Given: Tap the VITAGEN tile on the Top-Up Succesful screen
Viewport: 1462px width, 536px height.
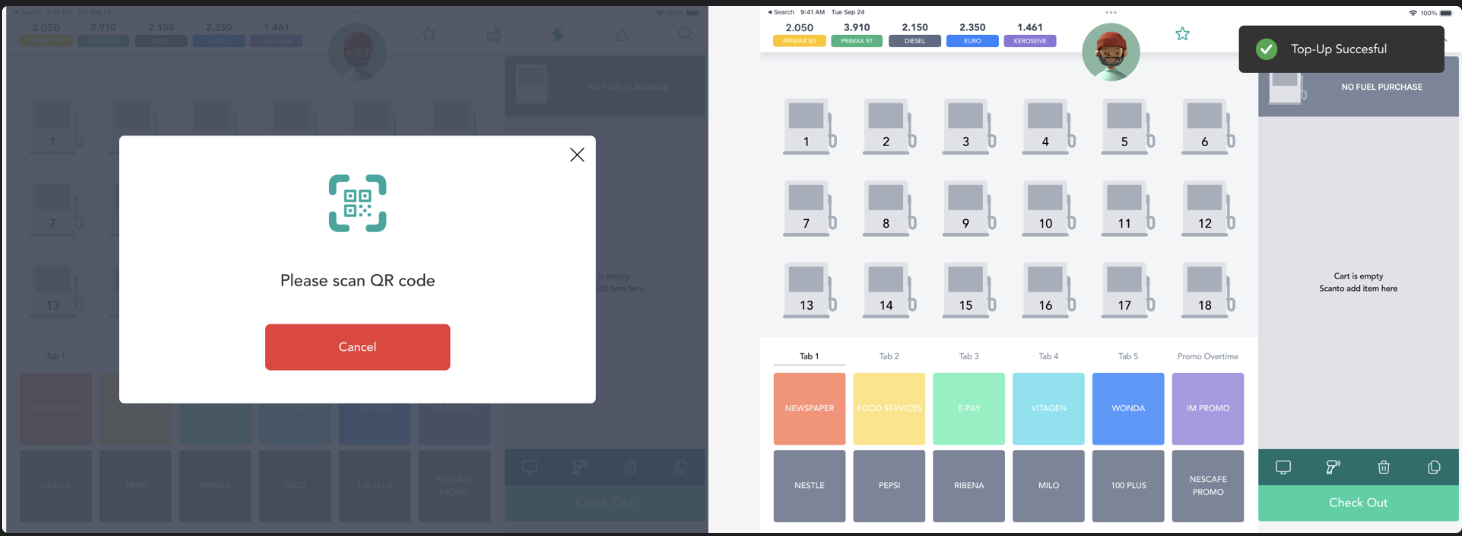Looking at the screenshot, I should [x=1048, y=409].
